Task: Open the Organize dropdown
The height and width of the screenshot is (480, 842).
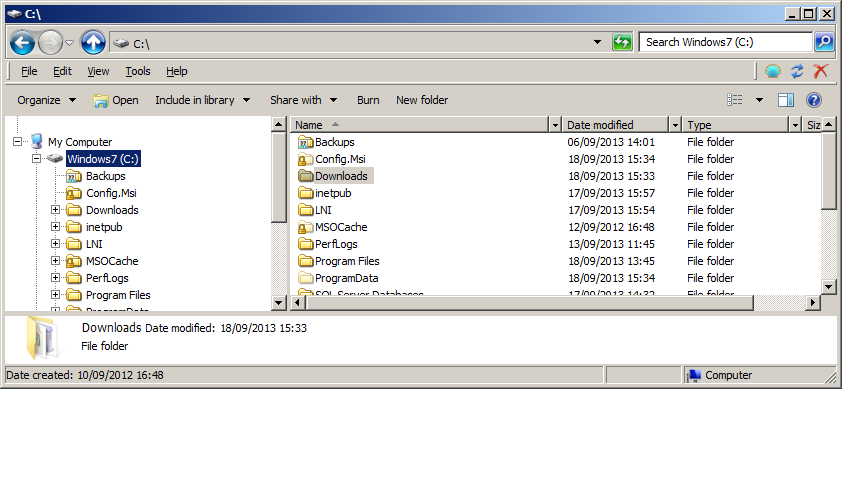Action: click(46, 100)
